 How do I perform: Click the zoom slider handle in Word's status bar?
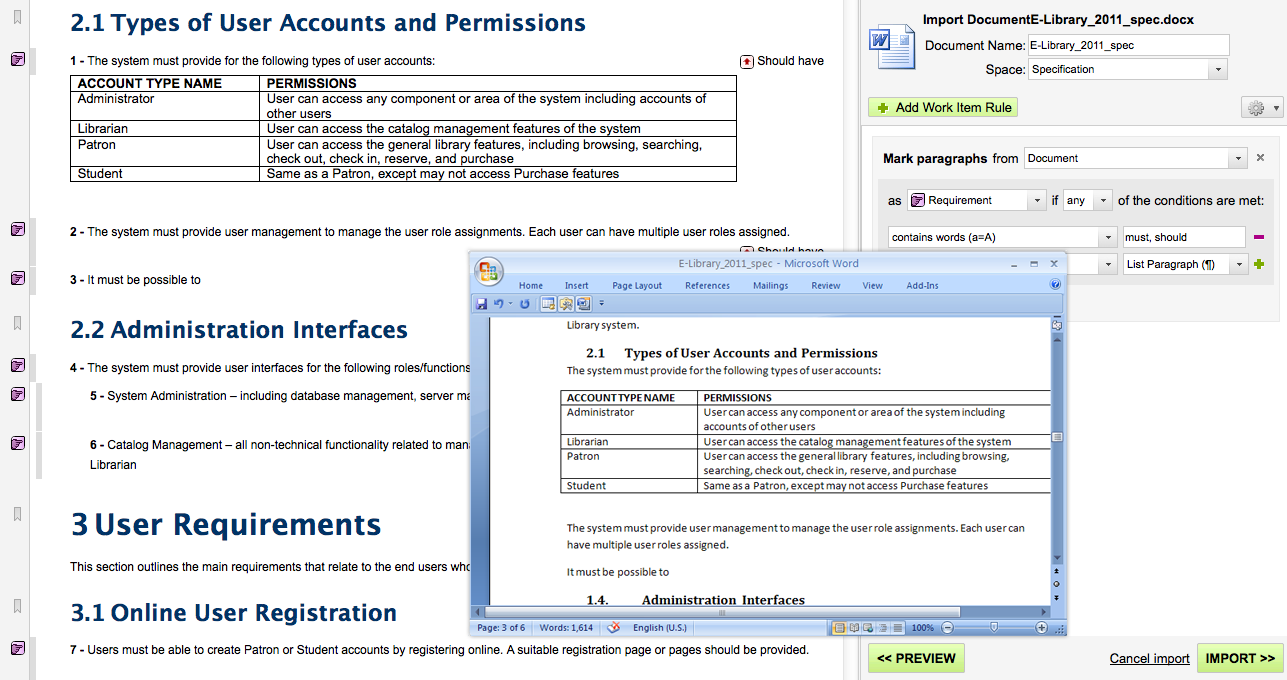point(993,627)
